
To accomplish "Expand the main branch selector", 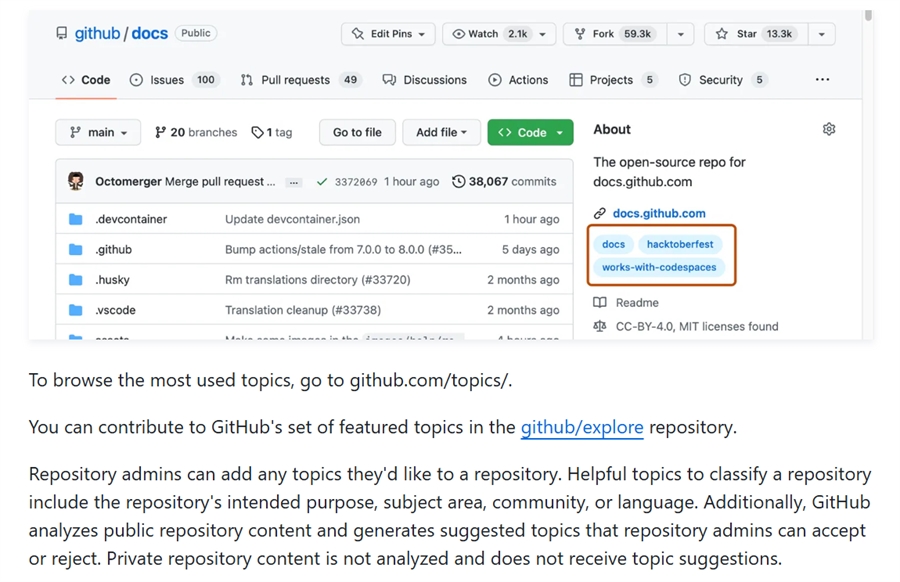I will click(99, 132).
